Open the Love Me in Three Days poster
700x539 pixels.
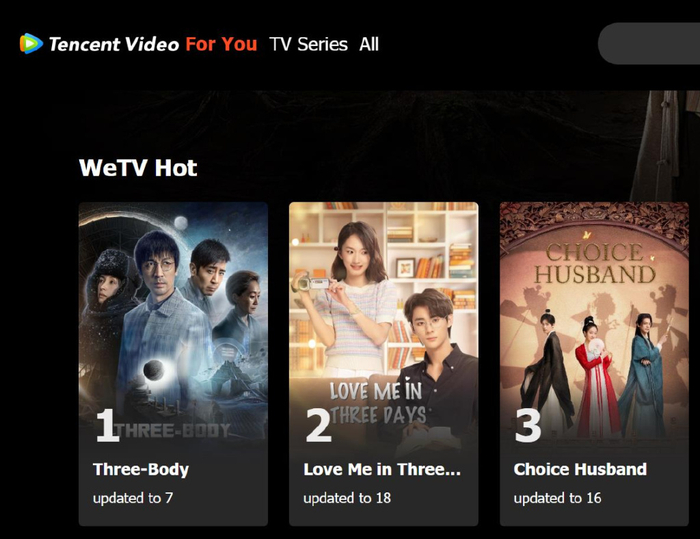(x=383, y=322)
